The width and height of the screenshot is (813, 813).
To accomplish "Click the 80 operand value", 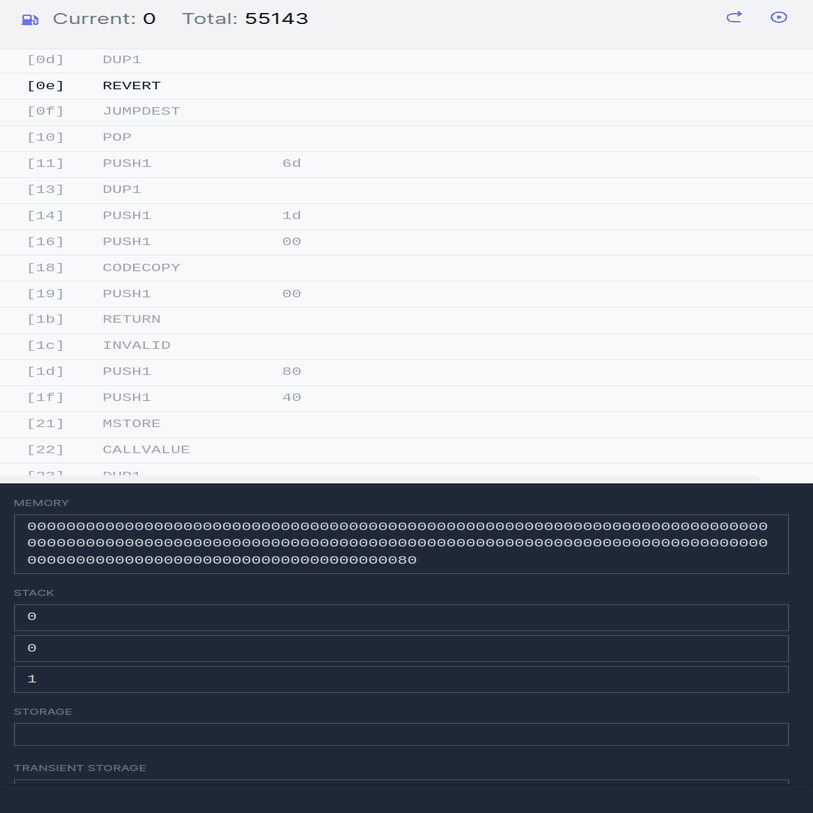I will 291,371.
